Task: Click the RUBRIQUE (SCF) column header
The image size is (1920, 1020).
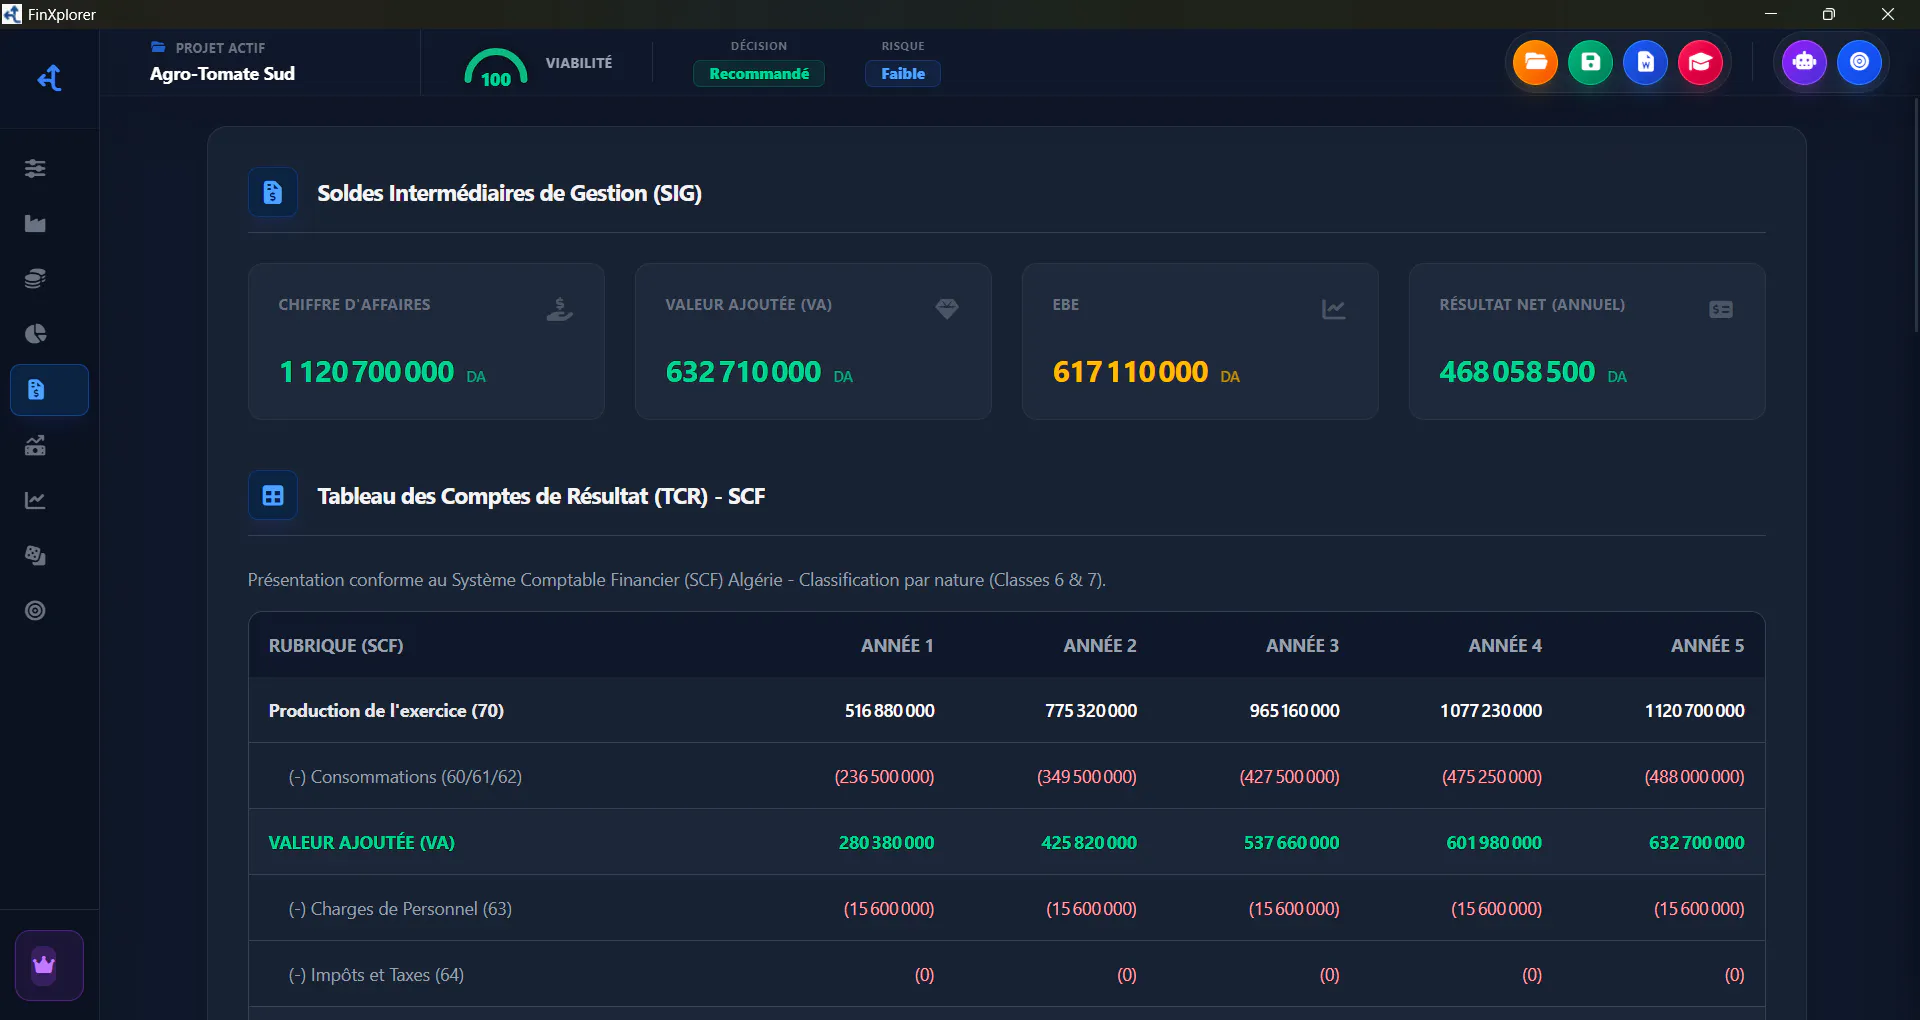Action: pos(336,646)
